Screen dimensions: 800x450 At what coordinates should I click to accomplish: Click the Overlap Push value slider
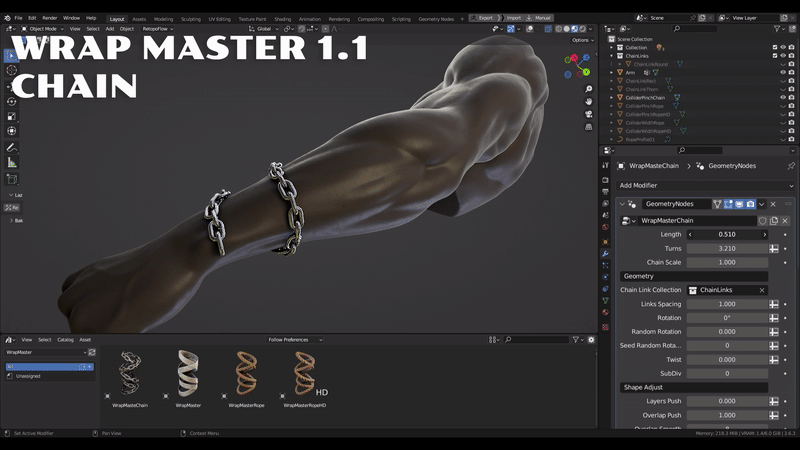tap(727, 415)
